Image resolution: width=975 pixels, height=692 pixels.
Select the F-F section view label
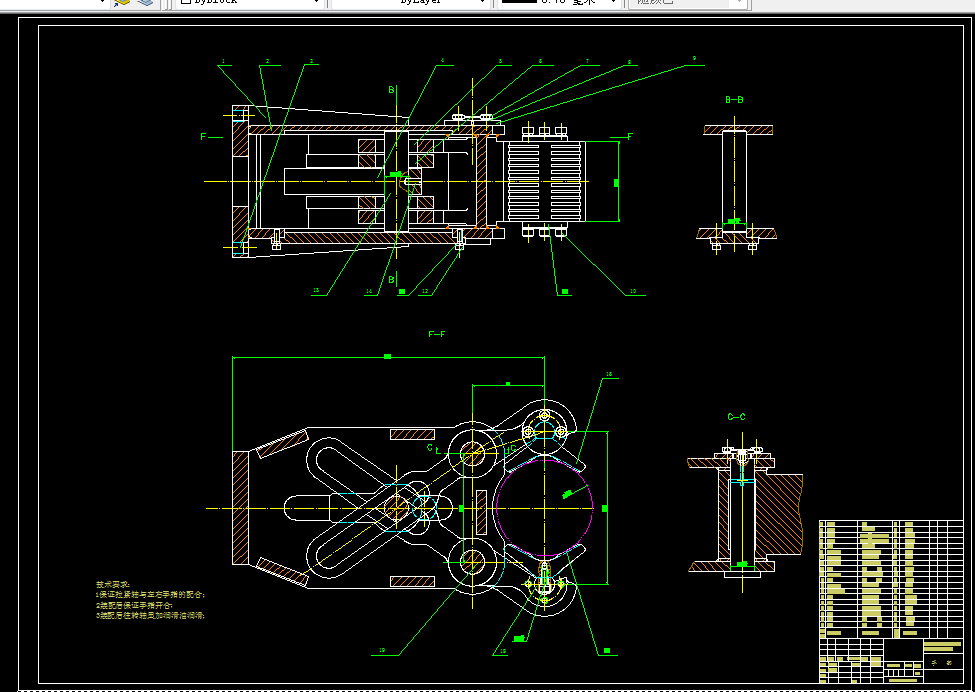coord(437,334)
